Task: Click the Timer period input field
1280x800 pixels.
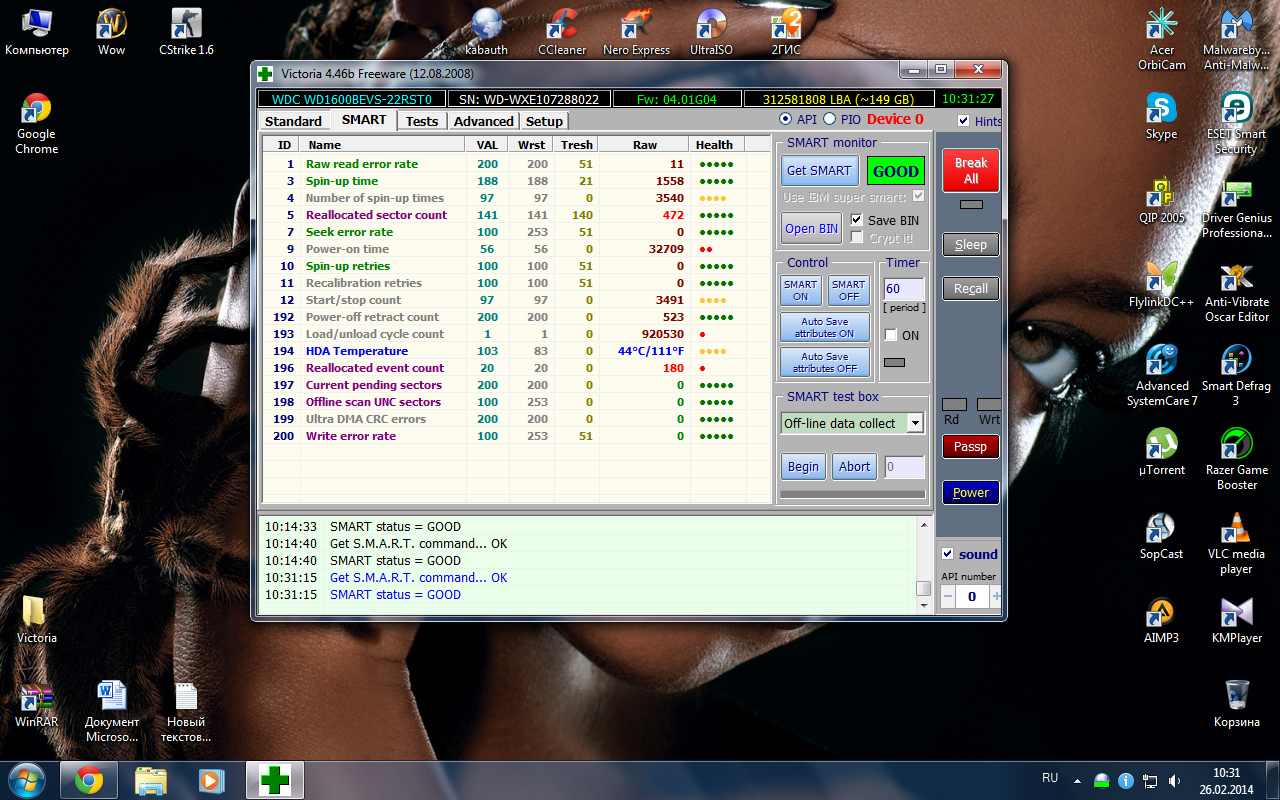Action: click(x=904, y=289)
